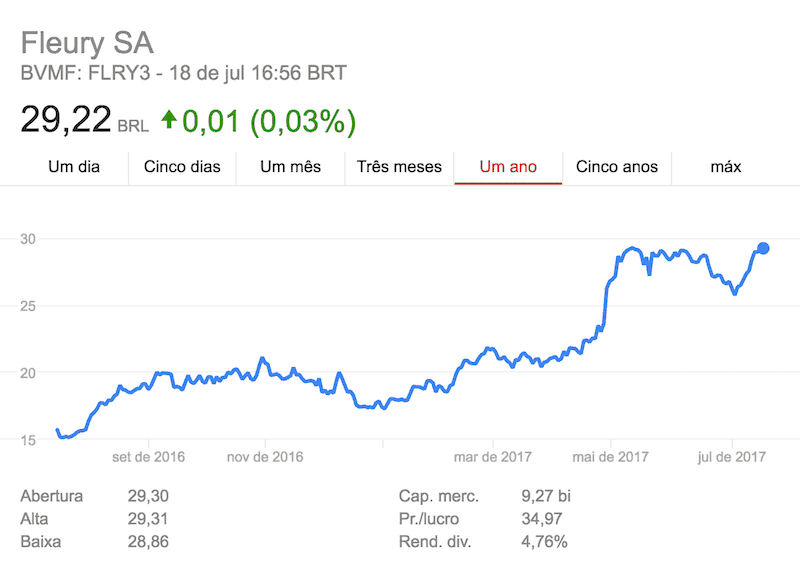Click the green up arrow icon
The height and width of the screenshot is (584, 800).
[x=169, y=119]
